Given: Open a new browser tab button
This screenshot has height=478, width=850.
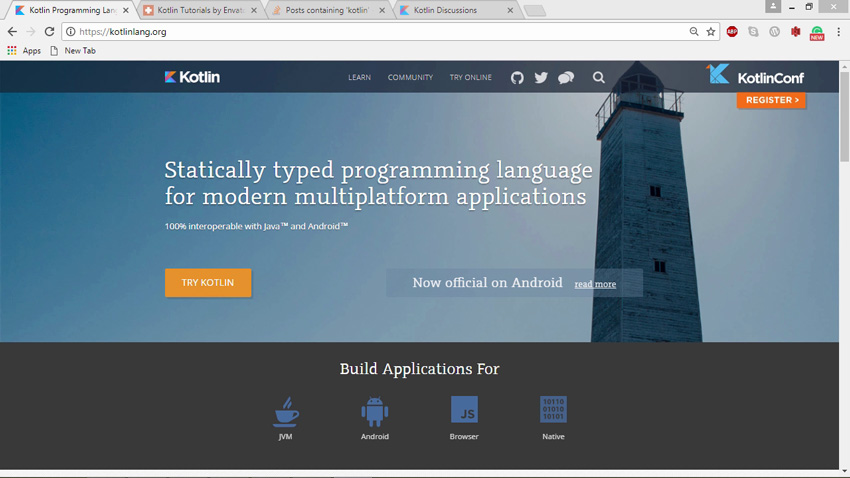Looking at the screenshot, I should click(535, 10).
